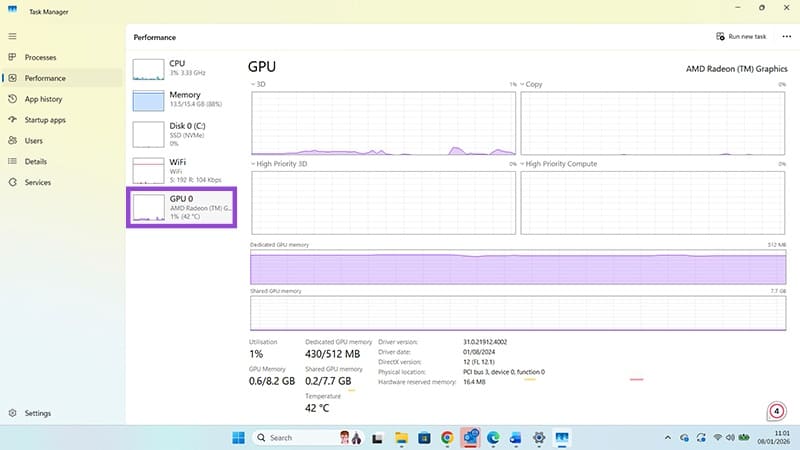Click DirectX version 12 (FL 12.1)

pos(479,362)
